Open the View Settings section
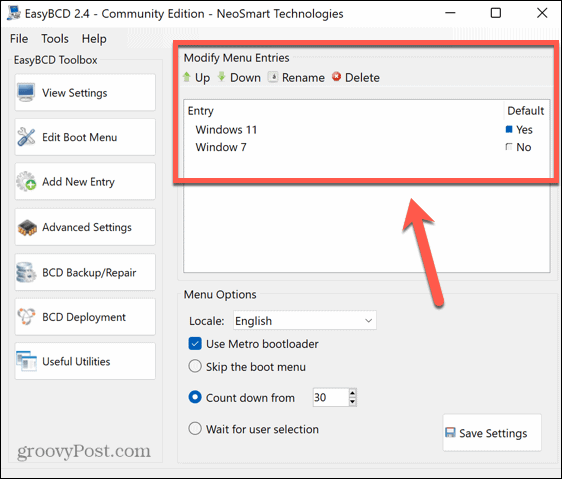This screenshot has height=479, width=562. pyautogui.click(x=85, y=93)
